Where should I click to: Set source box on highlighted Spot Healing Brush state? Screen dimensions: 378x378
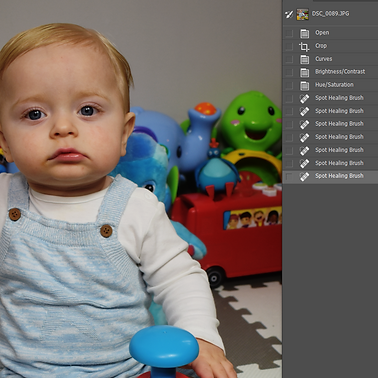(289, 176)
